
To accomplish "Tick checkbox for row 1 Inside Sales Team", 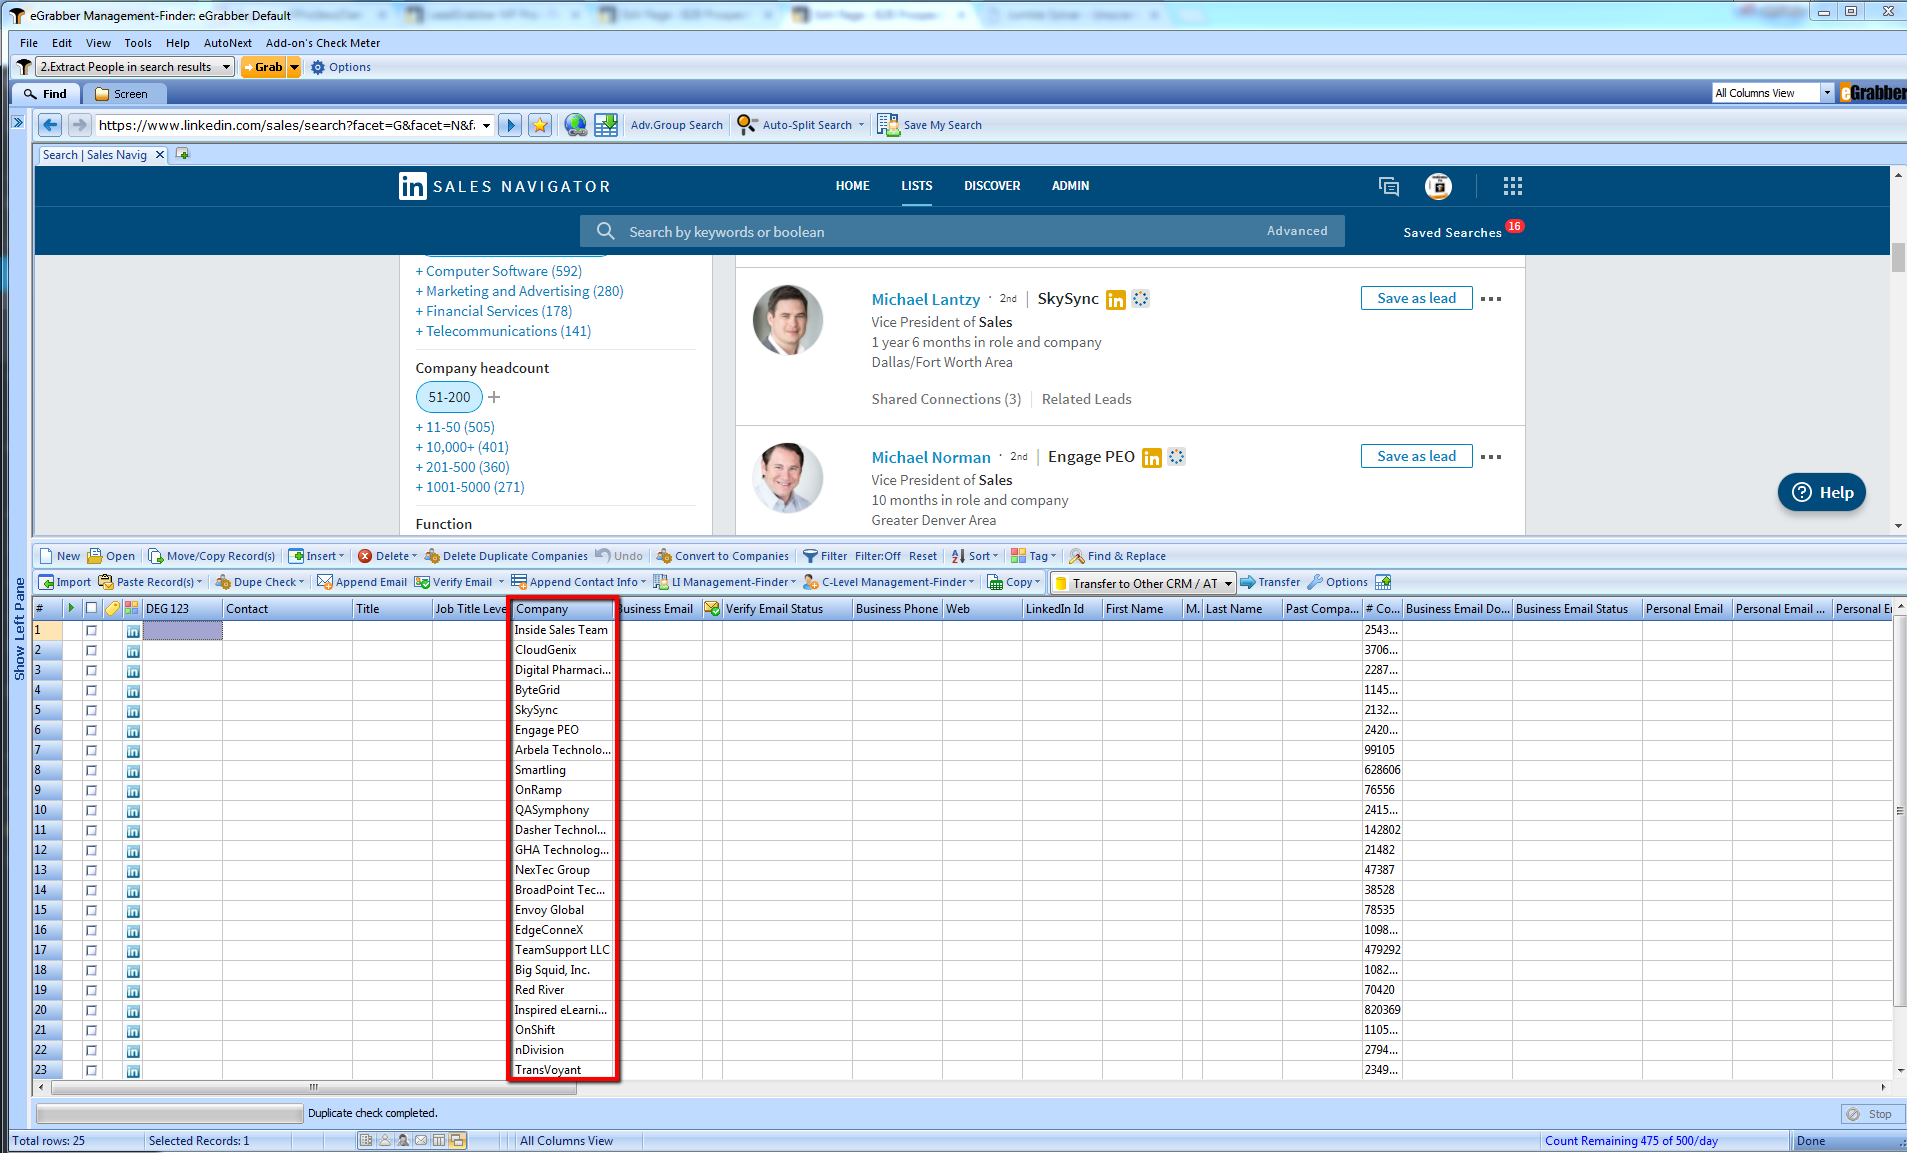I will 91,630.
